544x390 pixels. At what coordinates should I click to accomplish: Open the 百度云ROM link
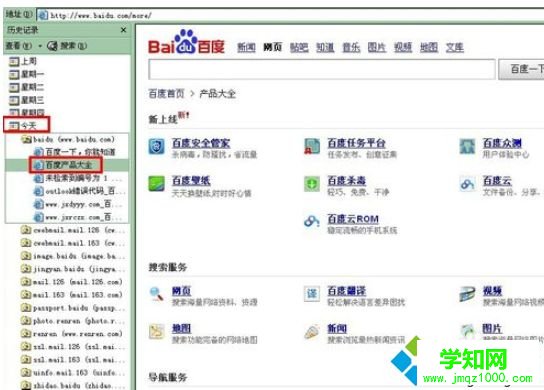pyautogui.click(x=353, y=219)
